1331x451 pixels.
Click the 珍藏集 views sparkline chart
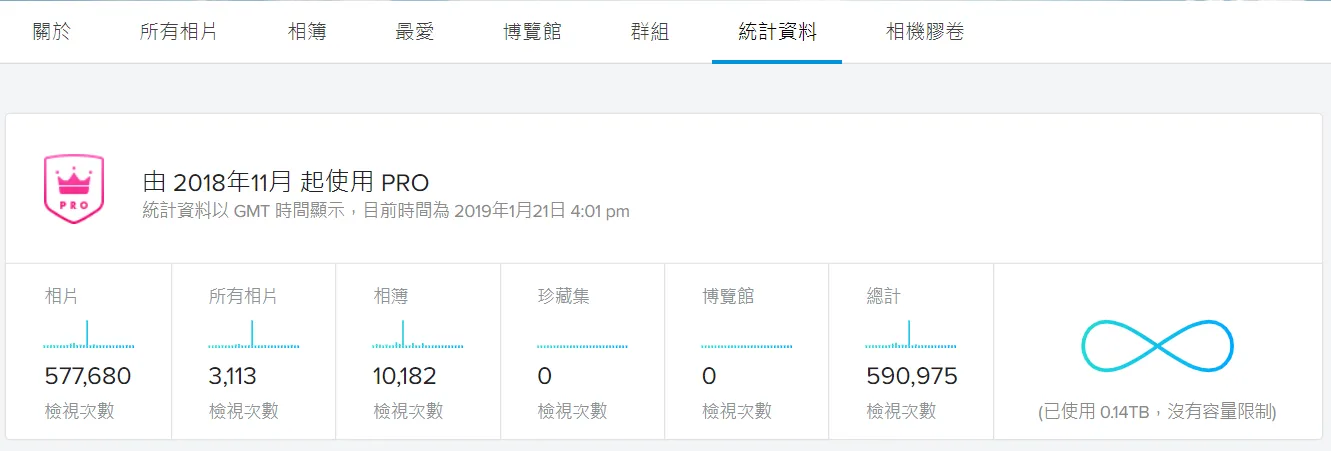(582, 346)
